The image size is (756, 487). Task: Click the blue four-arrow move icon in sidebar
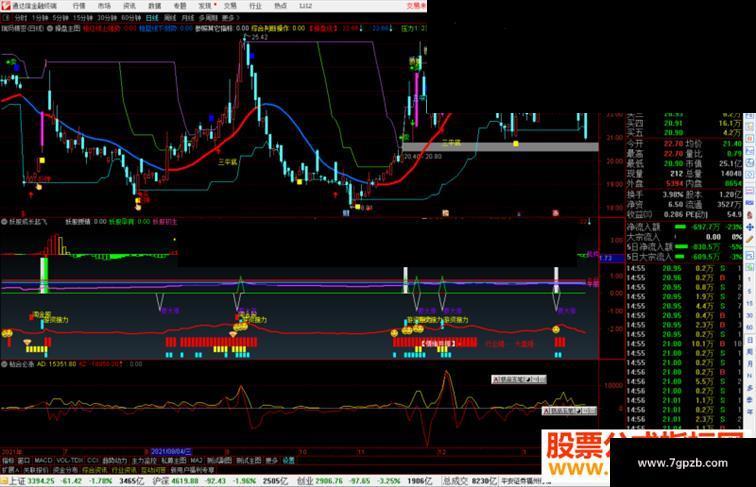click(750, 227)
